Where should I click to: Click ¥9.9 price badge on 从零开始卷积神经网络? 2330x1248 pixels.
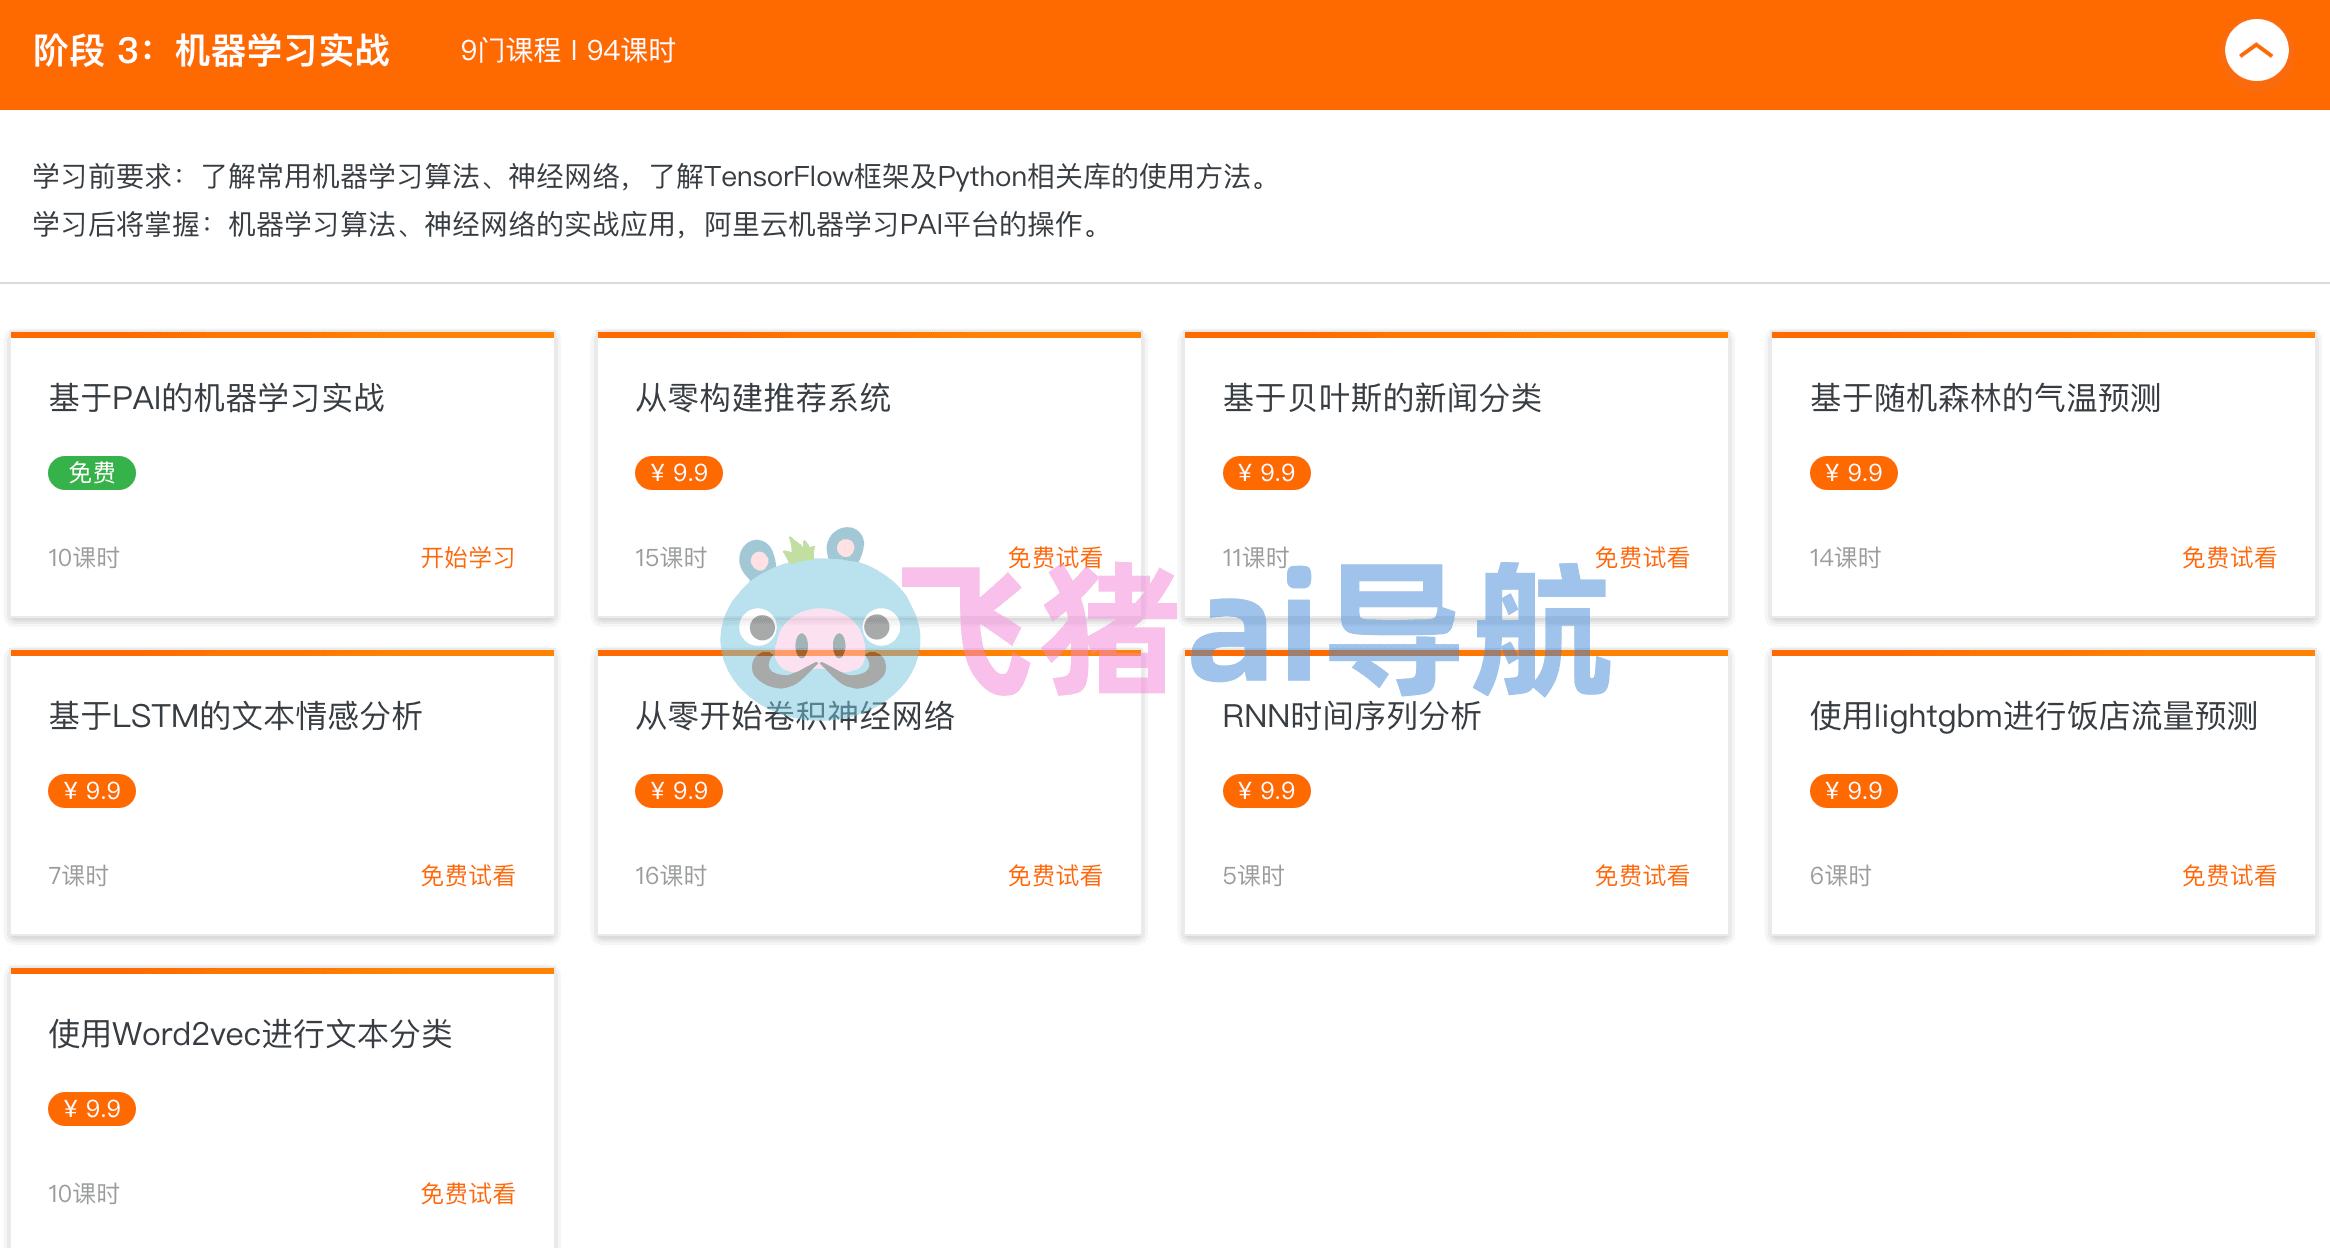tap(679, 790)
